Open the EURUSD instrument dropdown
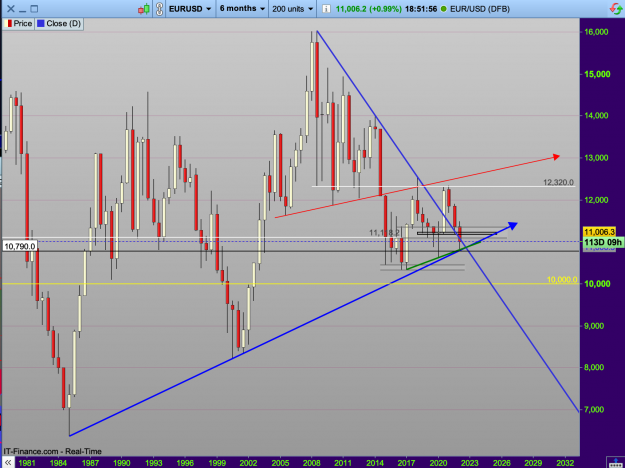The height and width of the screenshot is (468, 625). pyautogui.click(x=189, y=9)
